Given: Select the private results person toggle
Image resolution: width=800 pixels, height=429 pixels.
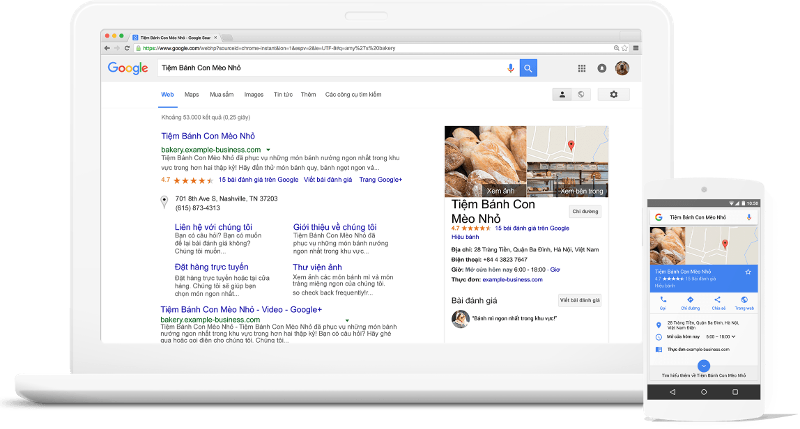Looking at the screenshot, I should pos(562,94).
